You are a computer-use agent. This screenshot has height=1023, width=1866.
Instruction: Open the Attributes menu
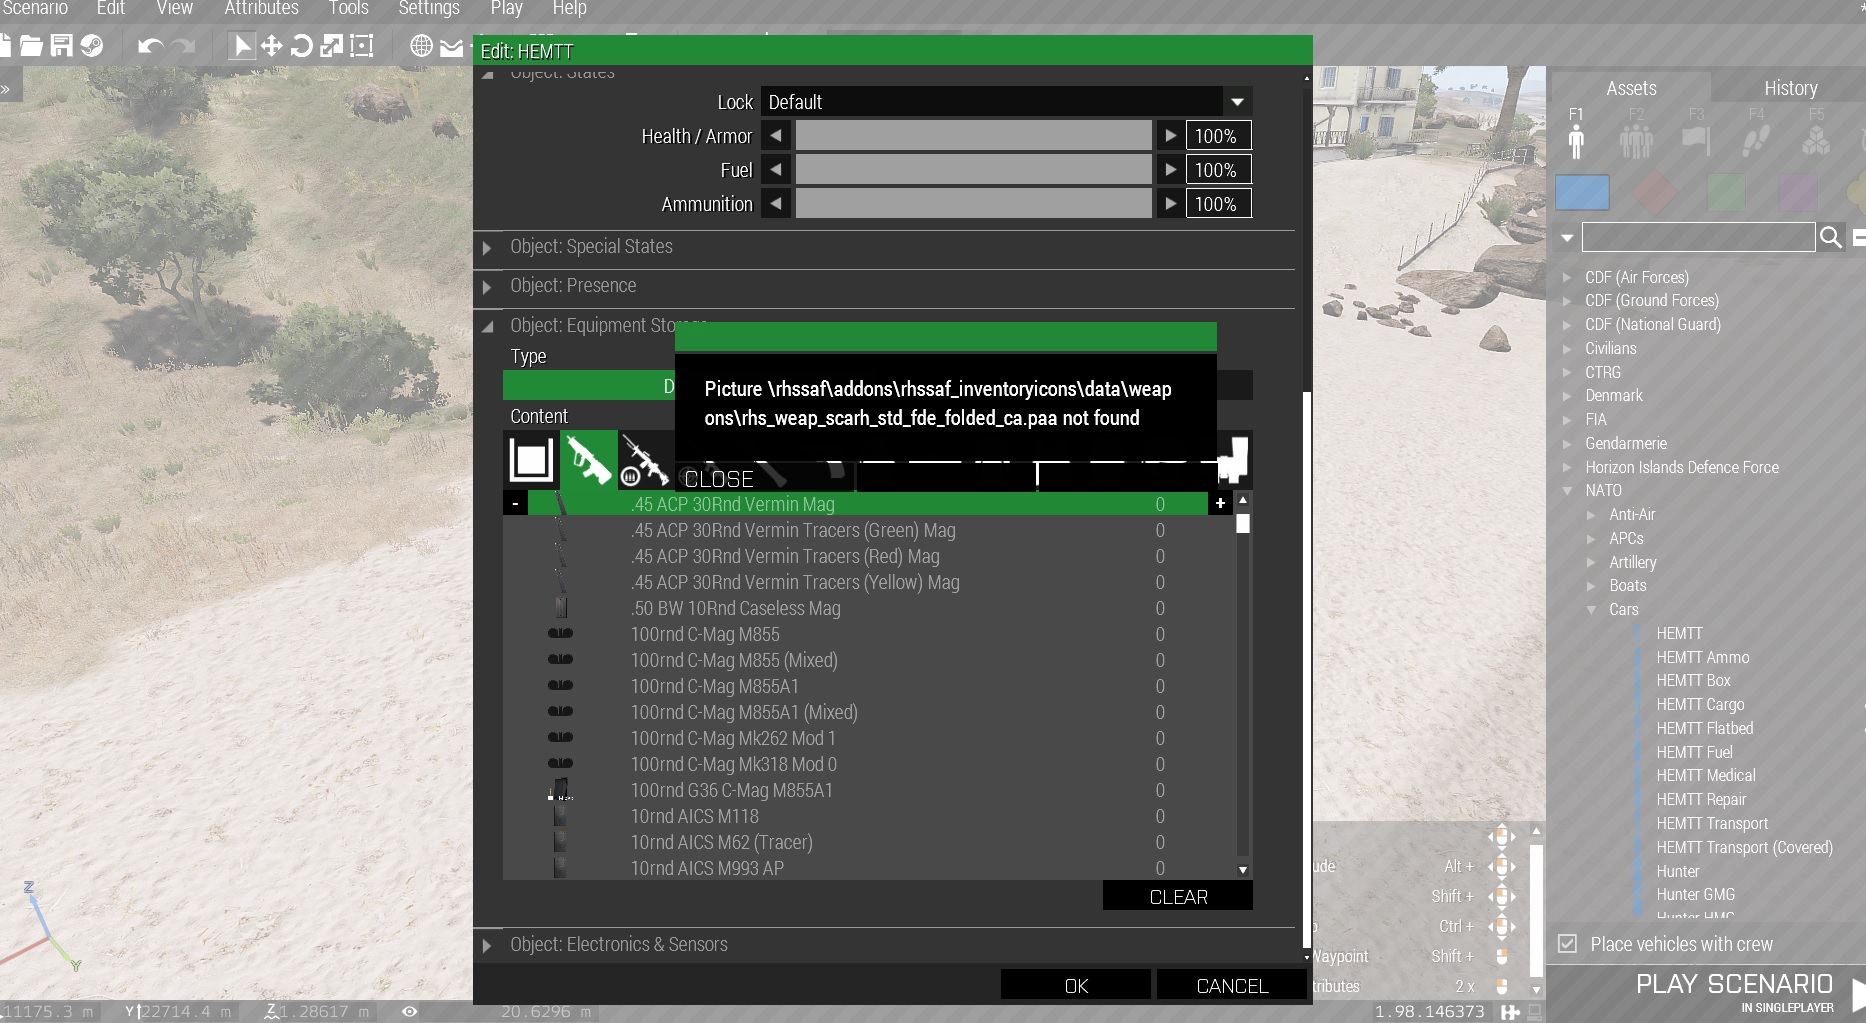(x=261, y=9)
